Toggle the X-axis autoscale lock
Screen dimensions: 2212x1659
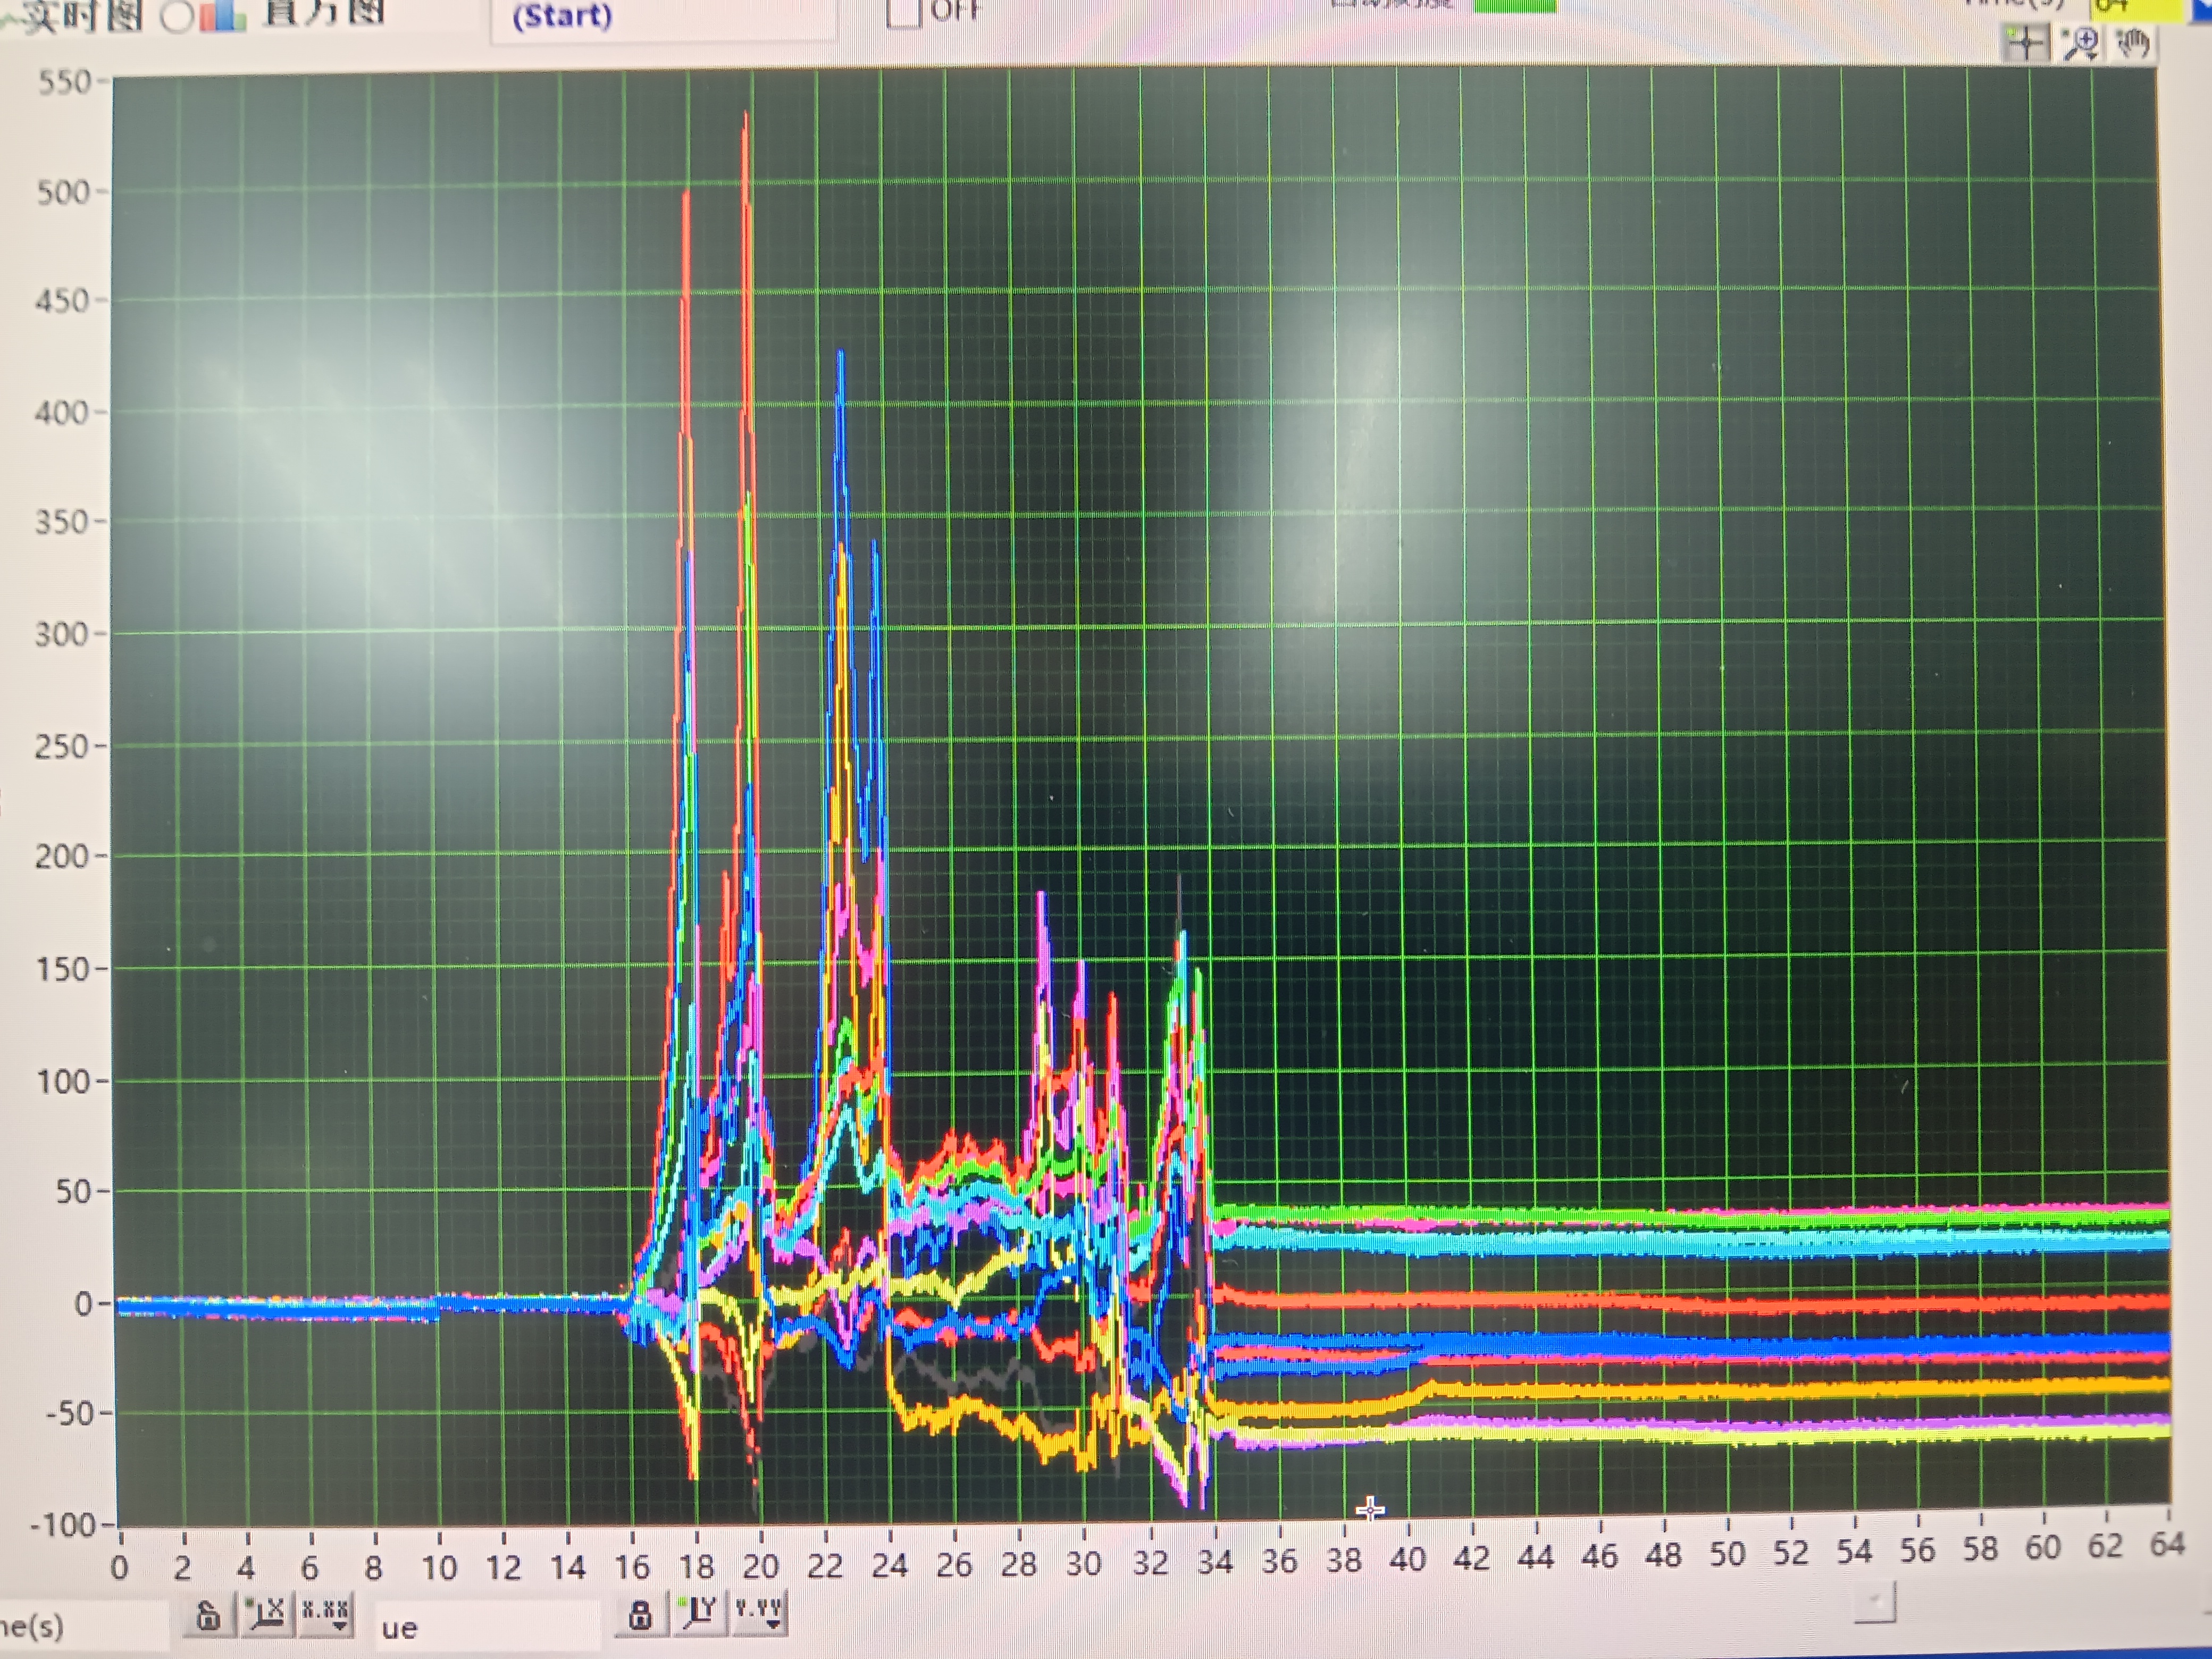pos(208,1616)
